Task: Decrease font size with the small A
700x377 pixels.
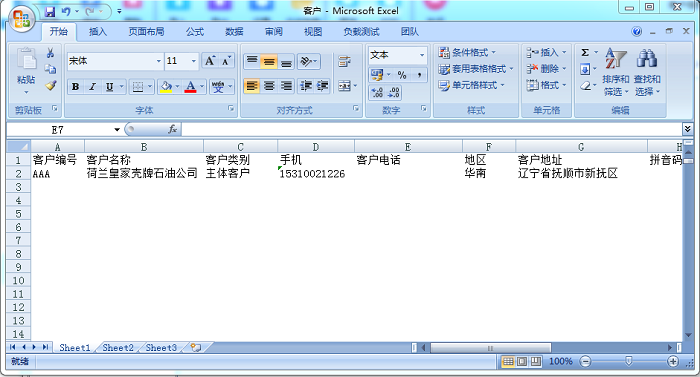Action: [x=226, y=61]
